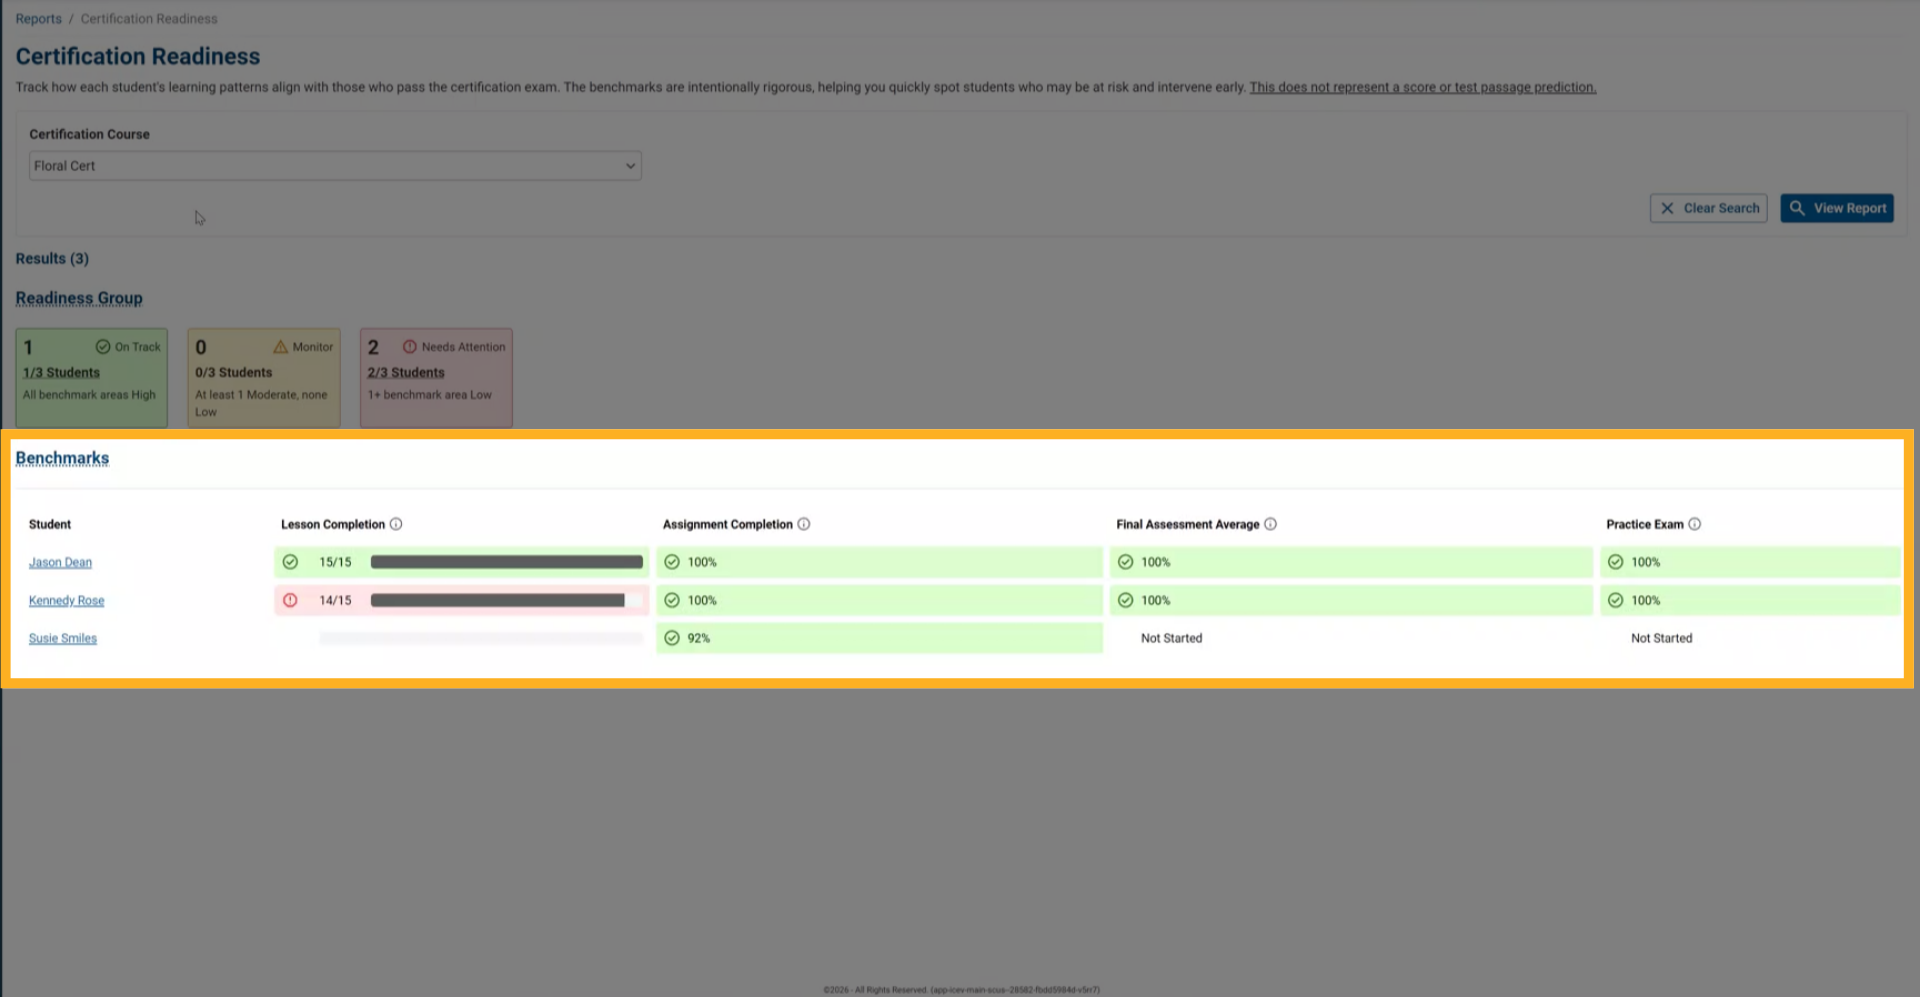This screenshot has height=997, width=1920.
Task: Click the 'All benchmark areas High' description
Action: click(89, 395)
